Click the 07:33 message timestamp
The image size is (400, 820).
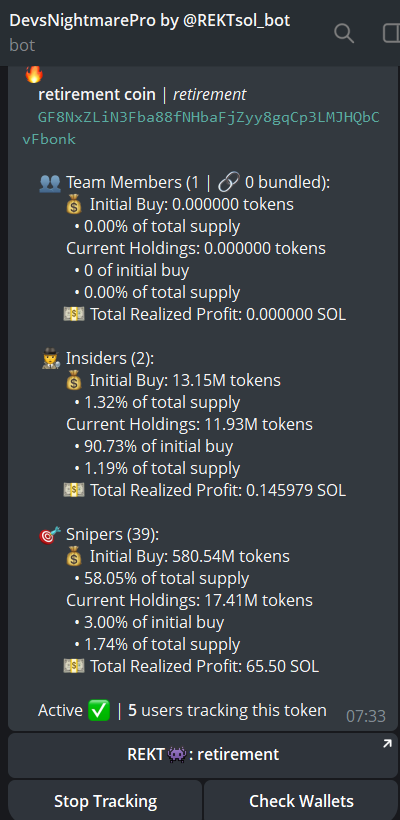click(365, 716)
